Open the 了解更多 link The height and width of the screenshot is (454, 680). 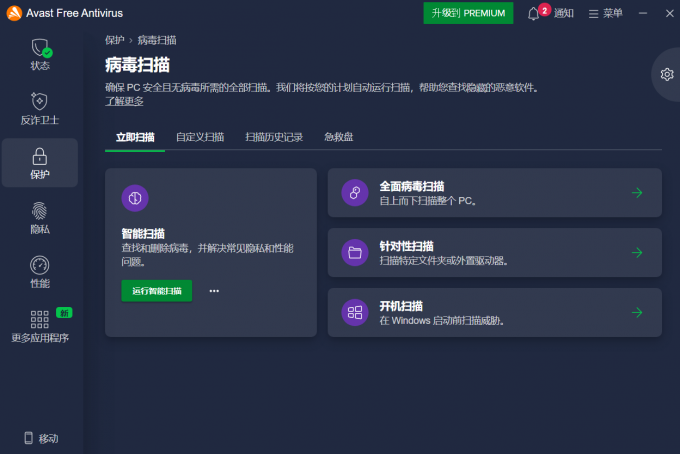click(x=124, y=101)
